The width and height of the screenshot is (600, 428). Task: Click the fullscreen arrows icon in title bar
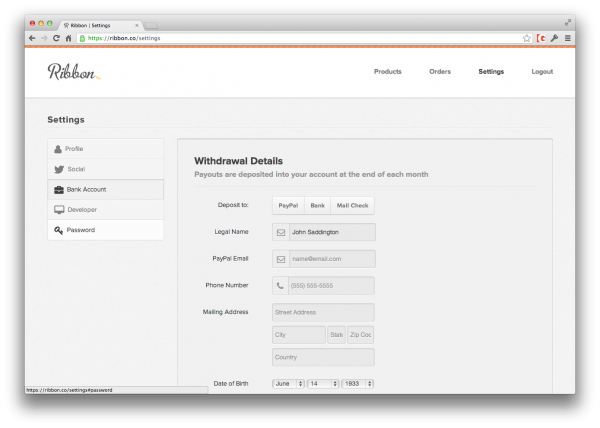pyautogui.click(x=568, y=23)
